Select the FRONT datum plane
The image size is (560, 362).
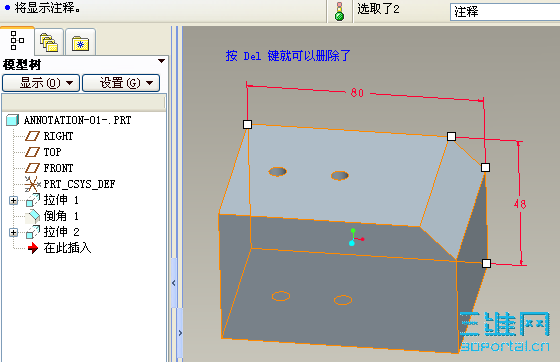point(58,168)
